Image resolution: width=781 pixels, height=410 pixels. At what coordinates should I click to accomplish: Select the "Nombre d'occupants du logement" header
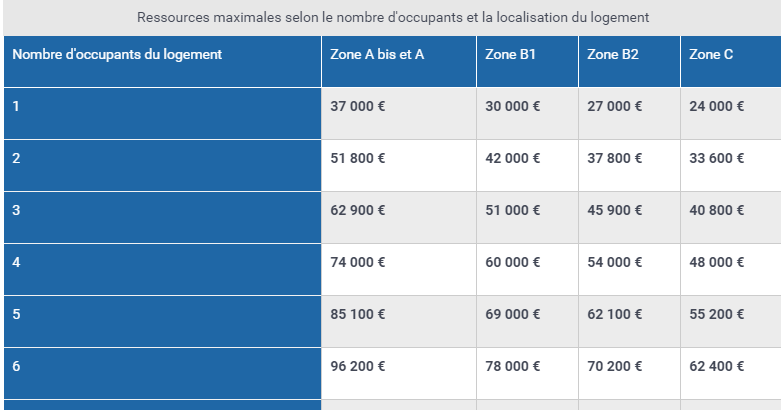pyautogui.click(x=117, y=54)
